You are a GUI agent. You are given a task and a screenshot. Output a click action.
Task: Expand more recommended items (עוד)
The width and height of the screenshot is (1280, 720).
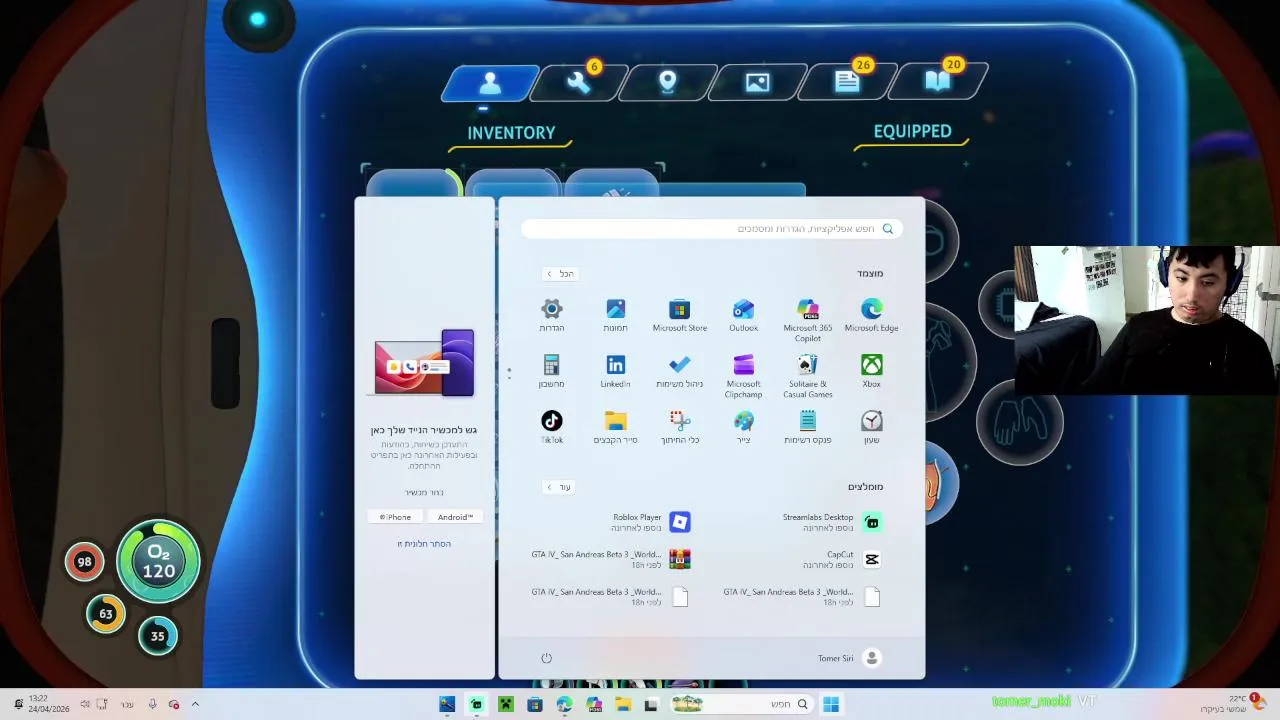pos(558,487)
